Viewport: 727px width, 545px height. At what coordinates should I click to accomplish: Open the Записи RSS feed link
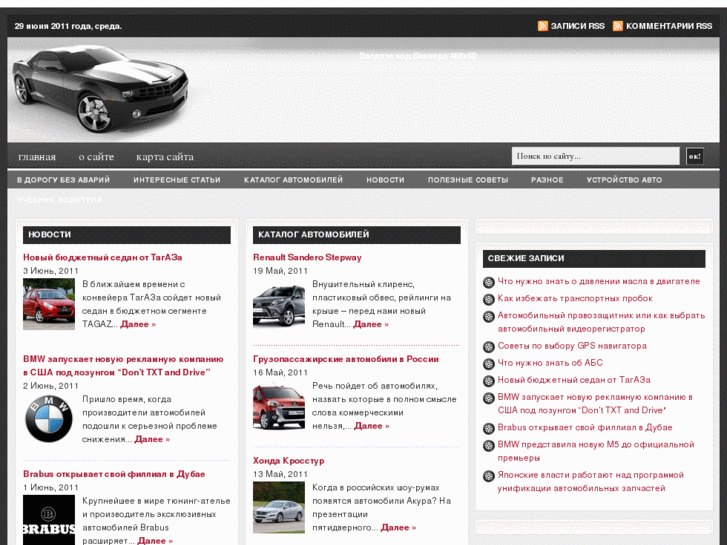click(578, 26)
